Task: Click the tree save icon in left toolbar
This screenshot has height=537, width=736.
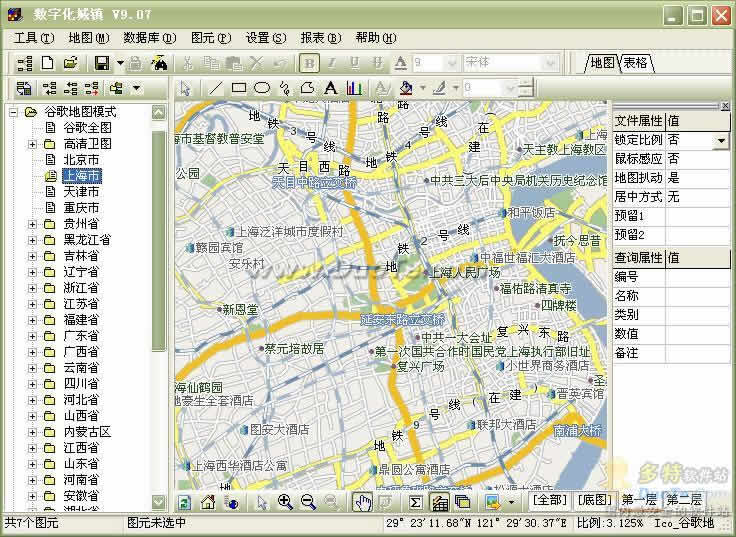Action: click(23, 88)
